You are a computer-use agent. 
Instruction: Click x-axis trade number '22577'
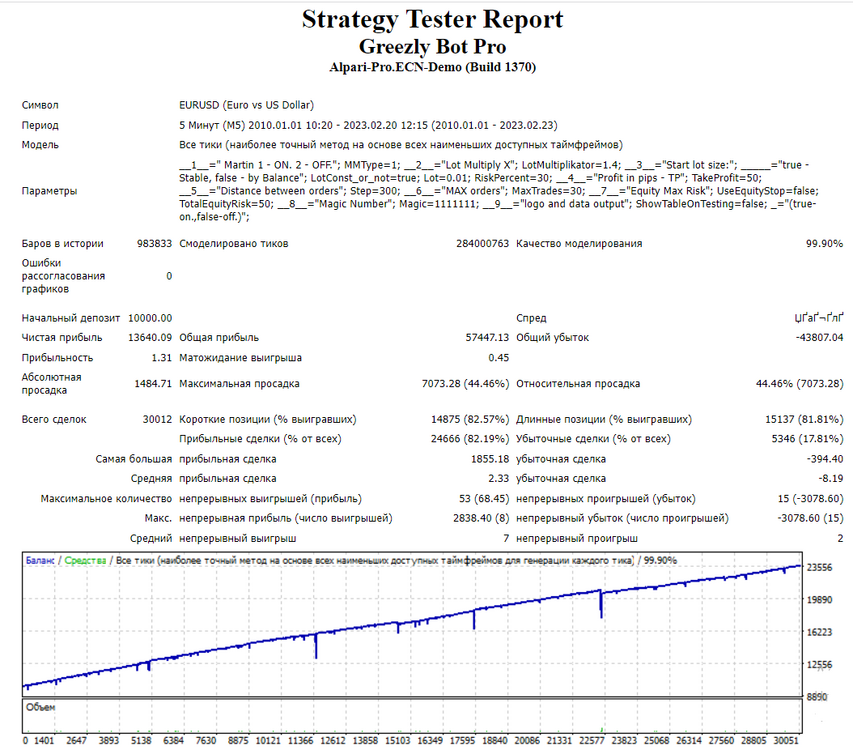tap(592, 741)
